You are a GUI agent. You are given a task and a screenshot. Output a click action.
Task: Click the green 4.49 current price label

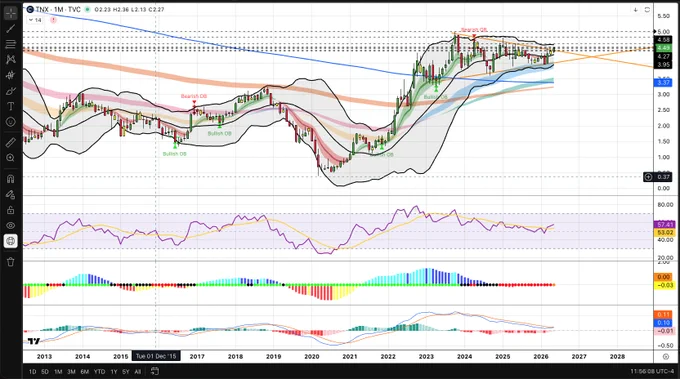(x=664, y=48)
